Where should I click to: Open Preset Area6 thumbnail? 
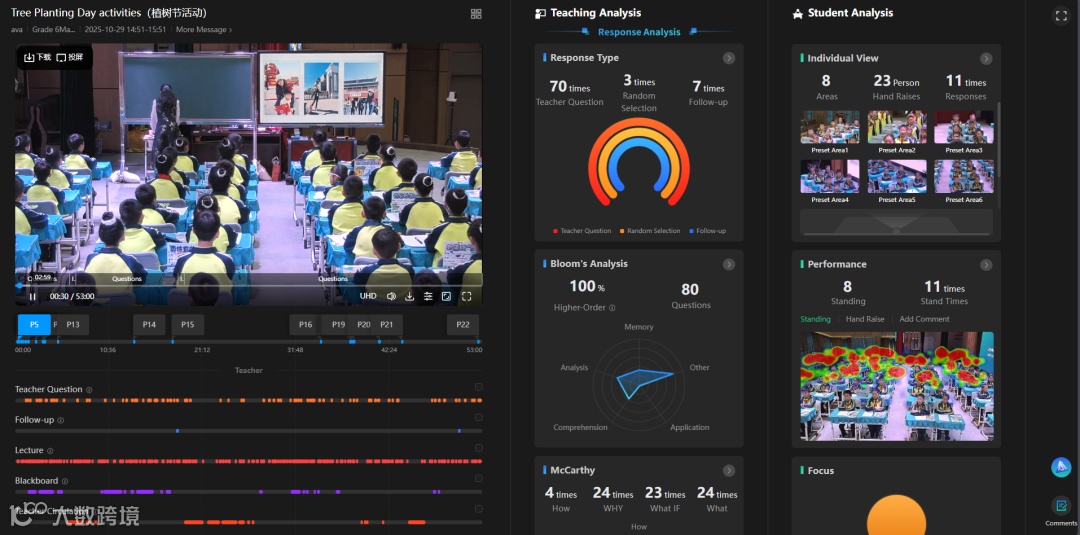(964, 177)
